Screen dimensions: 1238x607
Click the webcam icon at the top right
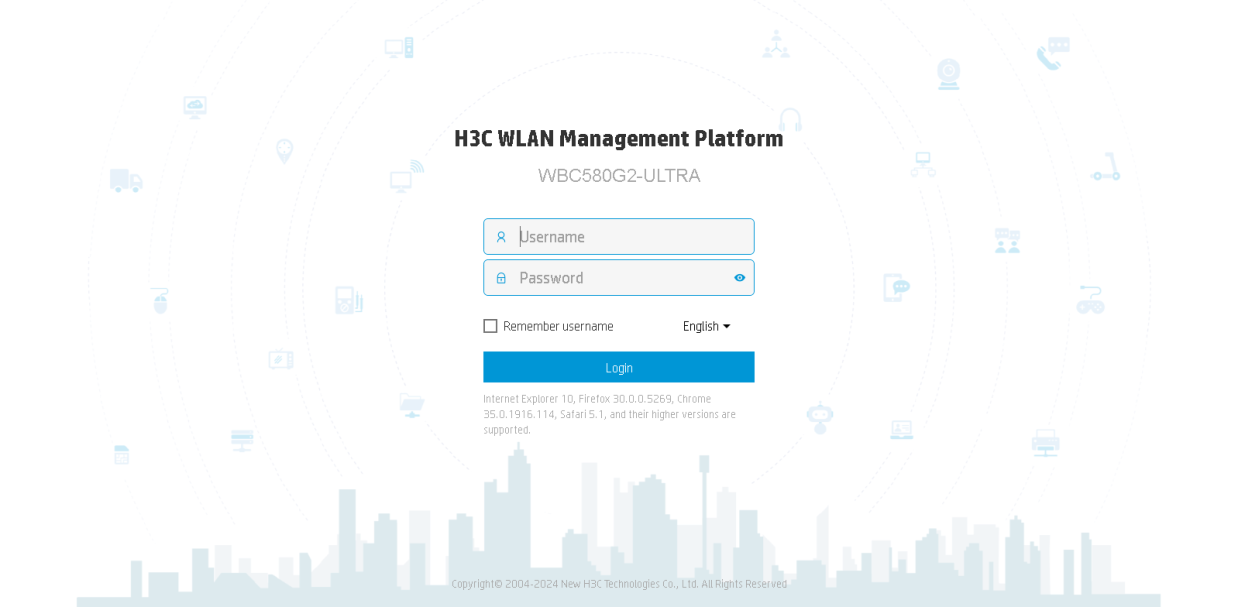[948, 74]
